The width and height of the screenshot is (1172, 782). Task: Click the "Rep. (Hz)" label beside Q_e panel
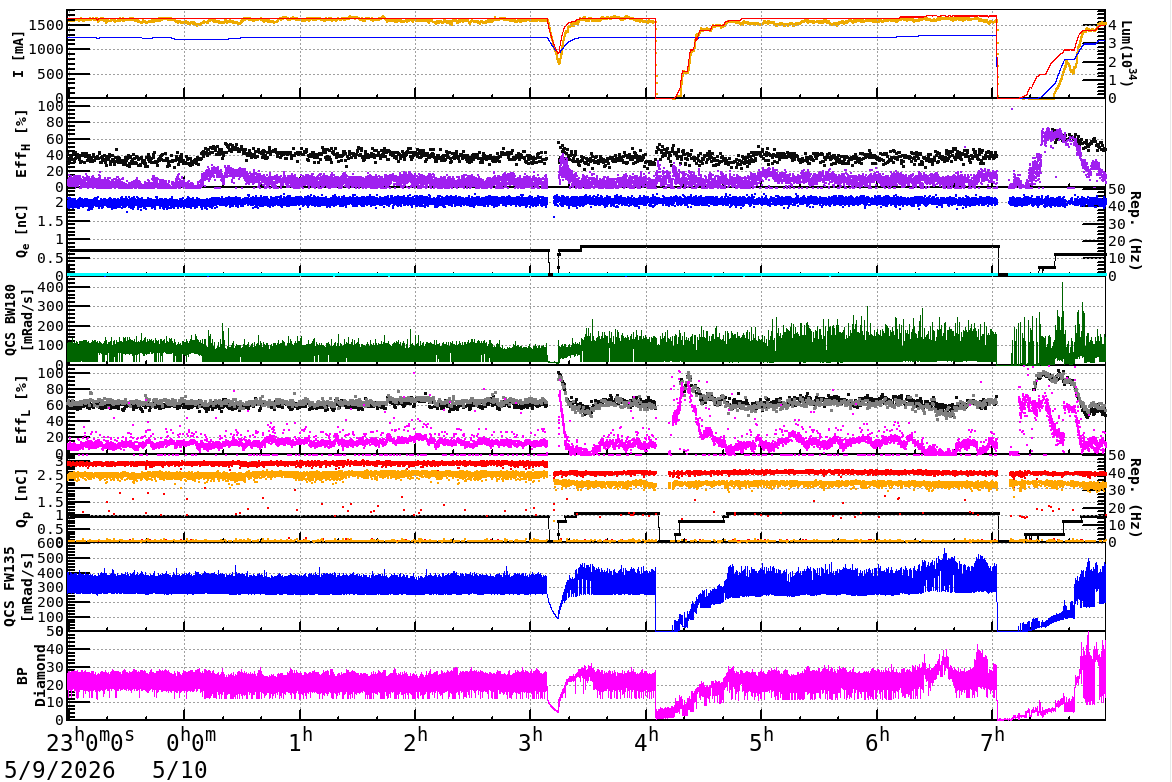pos(1135,231)
